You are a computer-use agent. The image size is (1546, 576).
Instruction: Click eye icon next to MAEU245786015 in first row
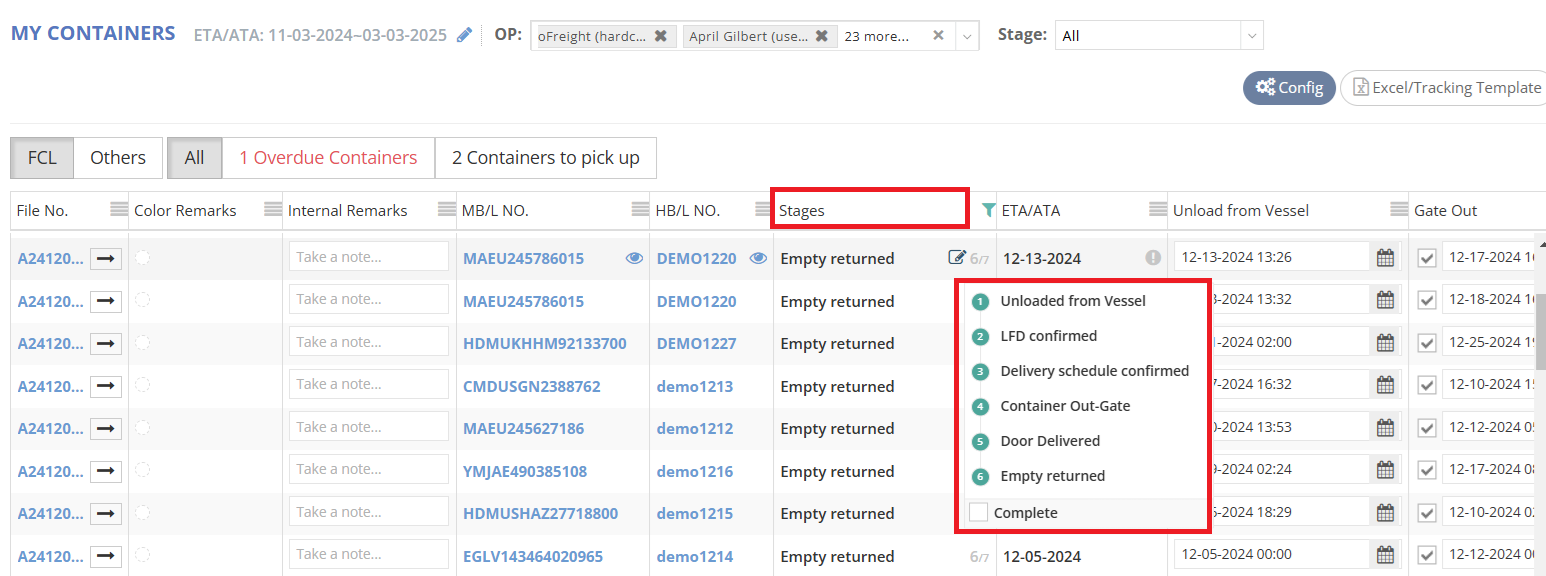(x=634, y=258)
